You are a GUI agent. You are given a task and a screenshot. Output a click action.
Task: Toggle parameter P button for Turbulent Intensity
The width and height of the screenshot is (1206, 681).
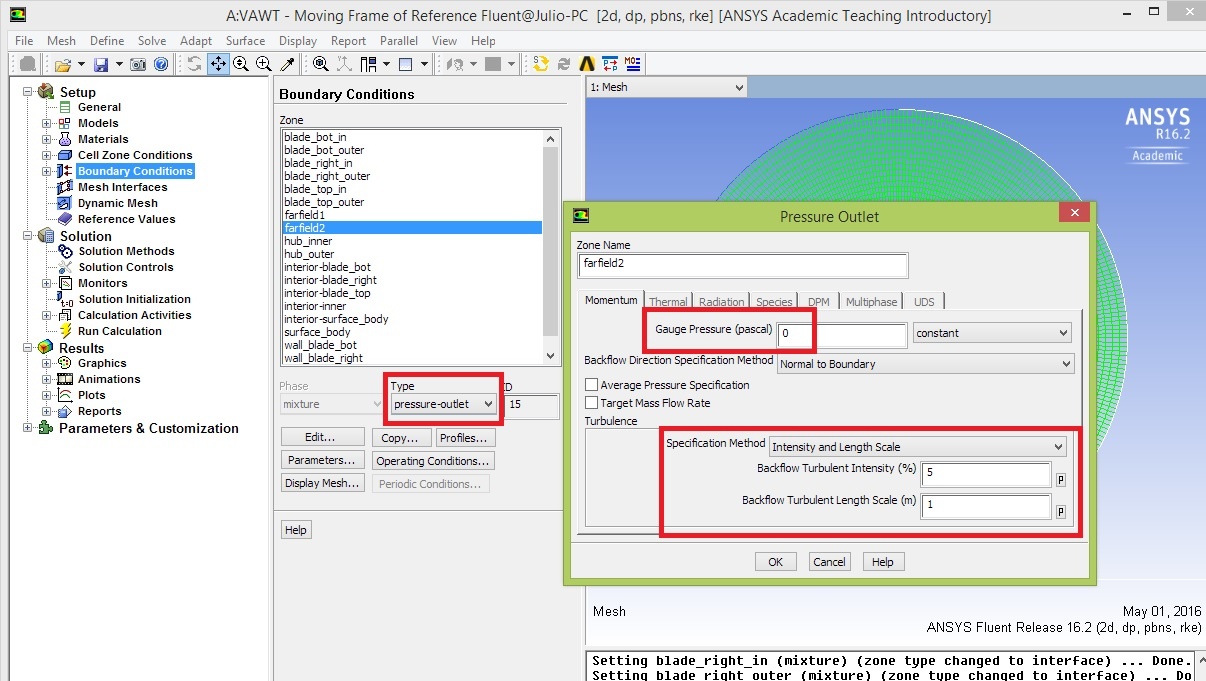[x=1061, y=479]
